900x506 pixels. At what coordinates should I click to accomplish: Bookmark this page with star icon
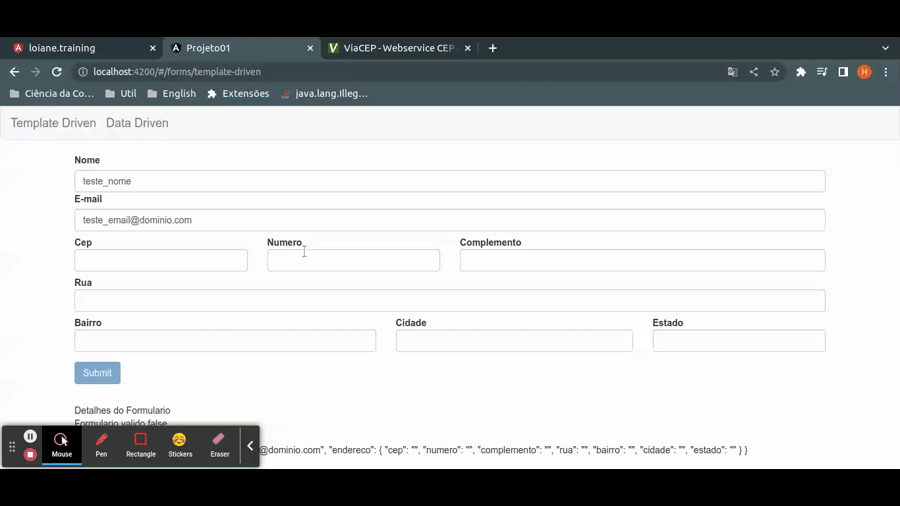(775, 72)
